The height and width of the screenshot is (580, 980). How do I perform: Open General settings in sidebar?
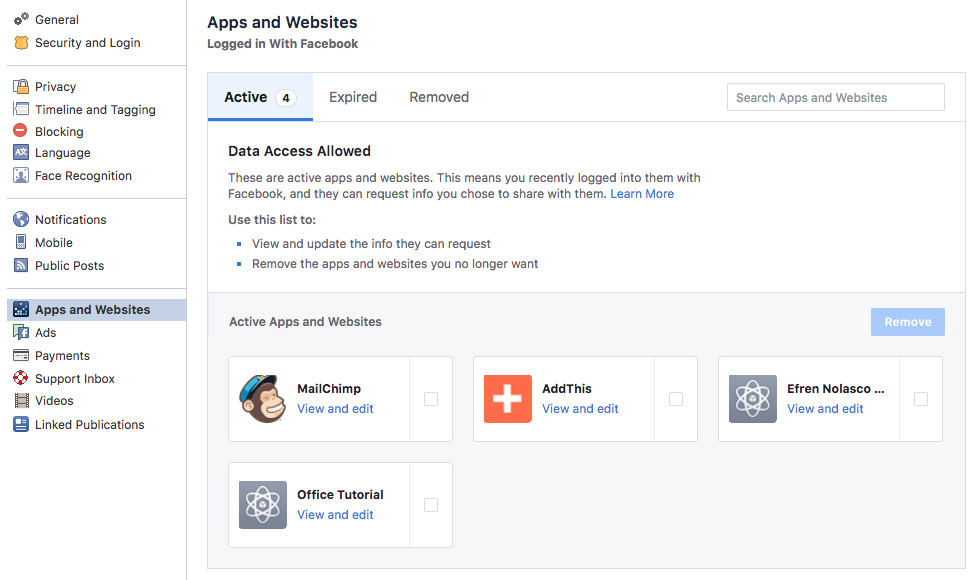[x=57, y=19]
